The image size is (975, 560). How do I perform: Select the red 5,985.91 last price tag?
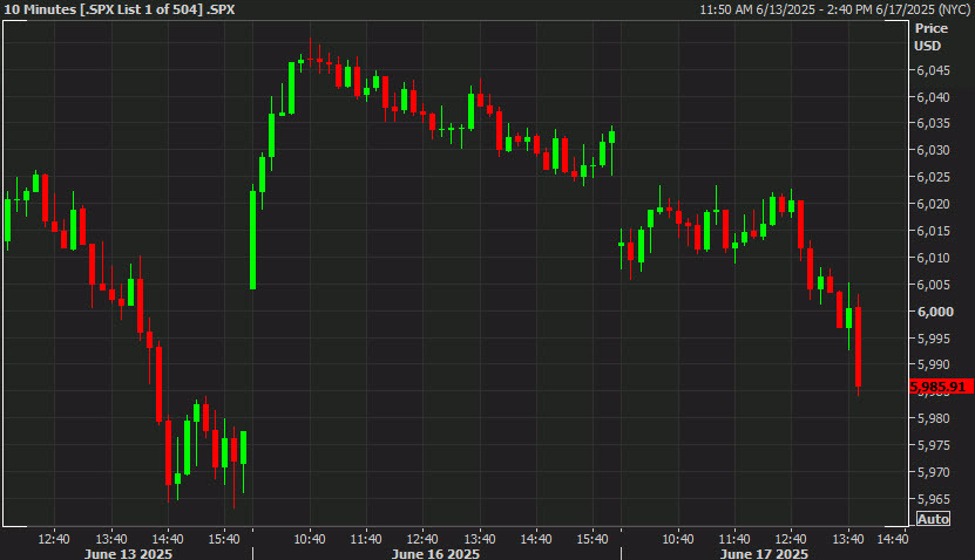(x=938, y=387)
